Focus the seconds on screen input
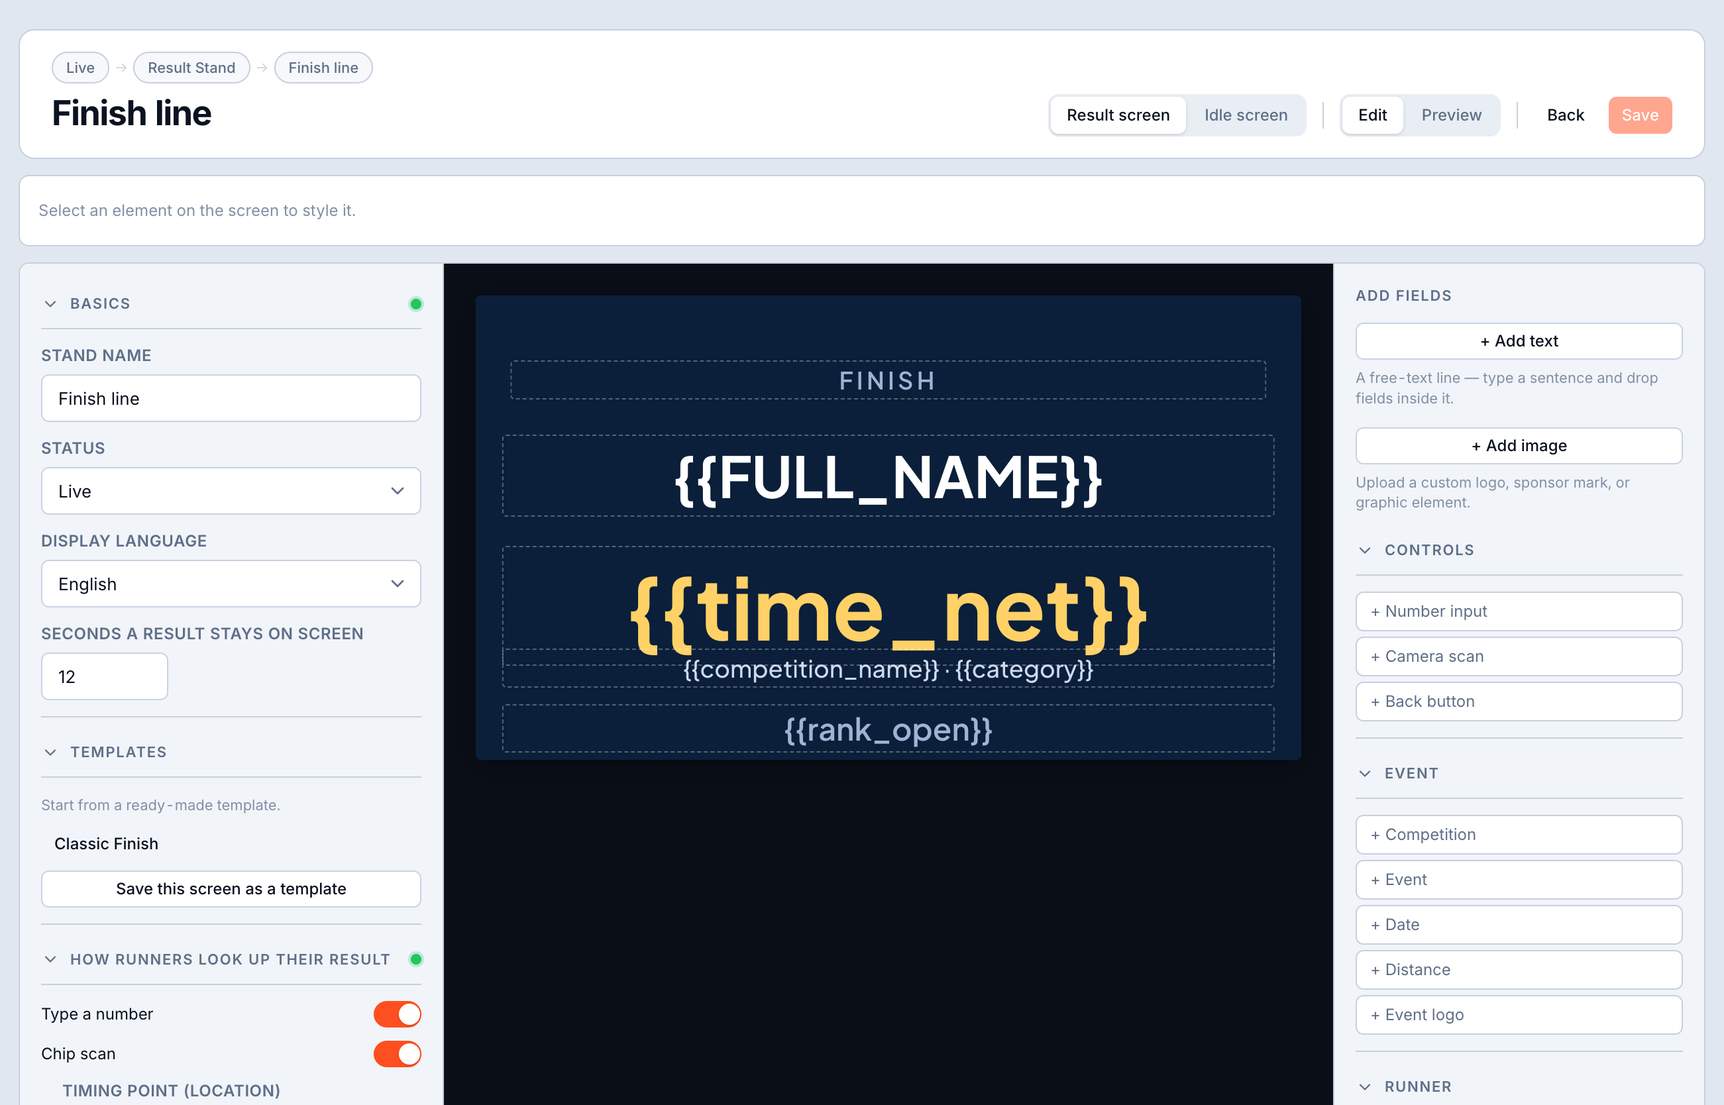Image resolution: width=1724 pixels, height=1105 pixels. (104, 676)
